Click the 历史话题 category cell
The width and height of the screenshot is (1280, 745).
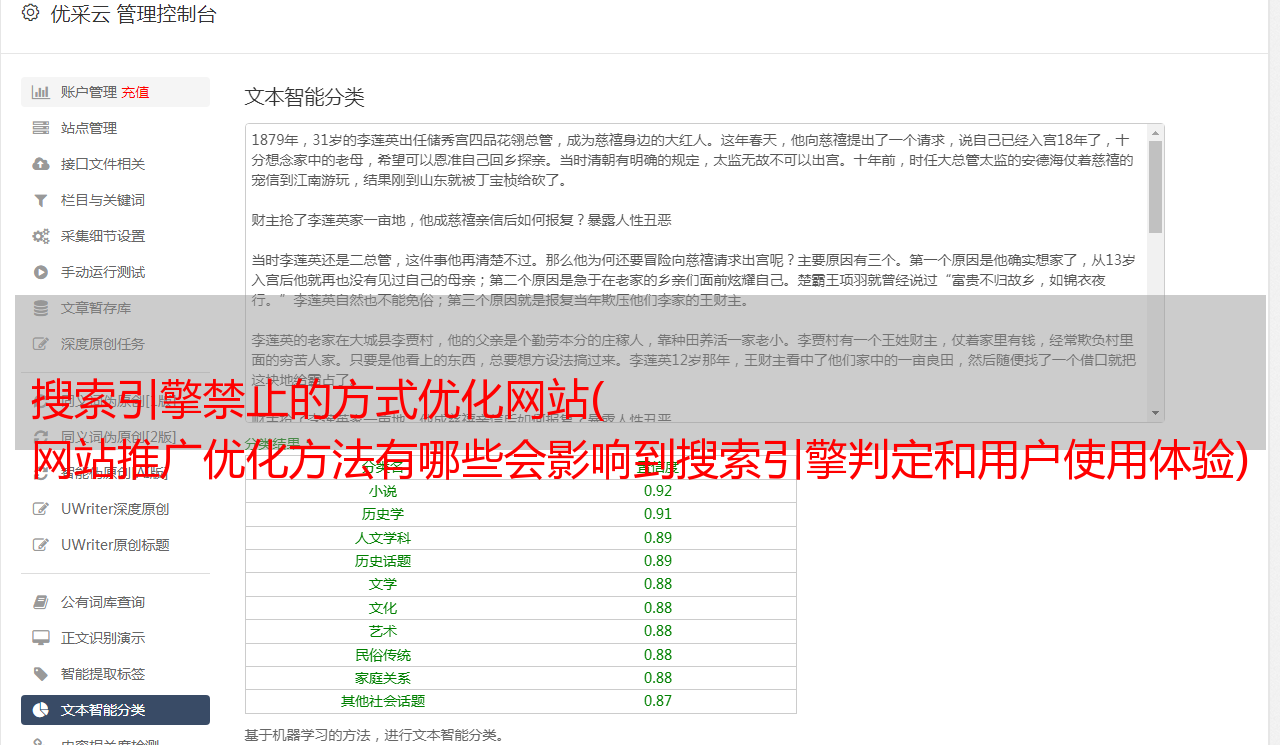(382, 561)
